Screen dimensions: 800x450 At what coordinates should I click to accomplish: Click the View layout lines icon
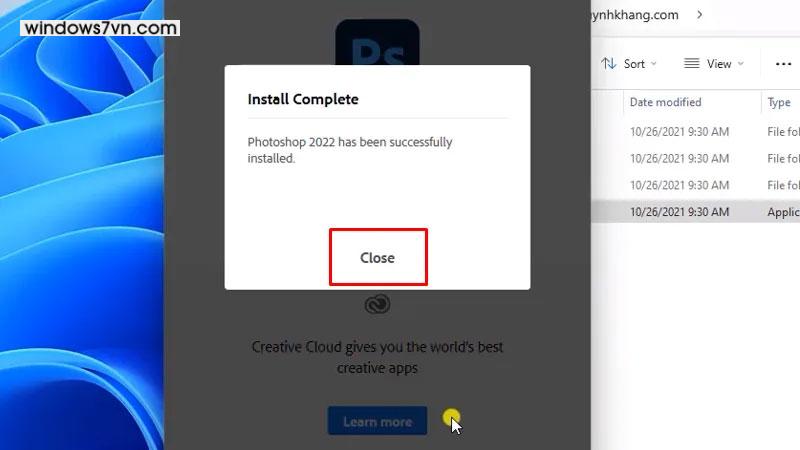pos(691,63)
